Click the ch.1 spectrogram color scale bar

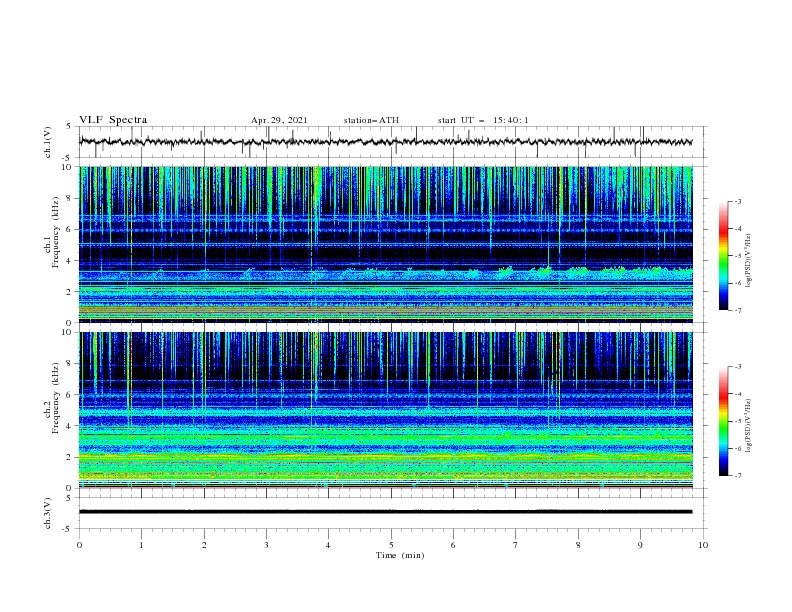[x=723, y=256]
